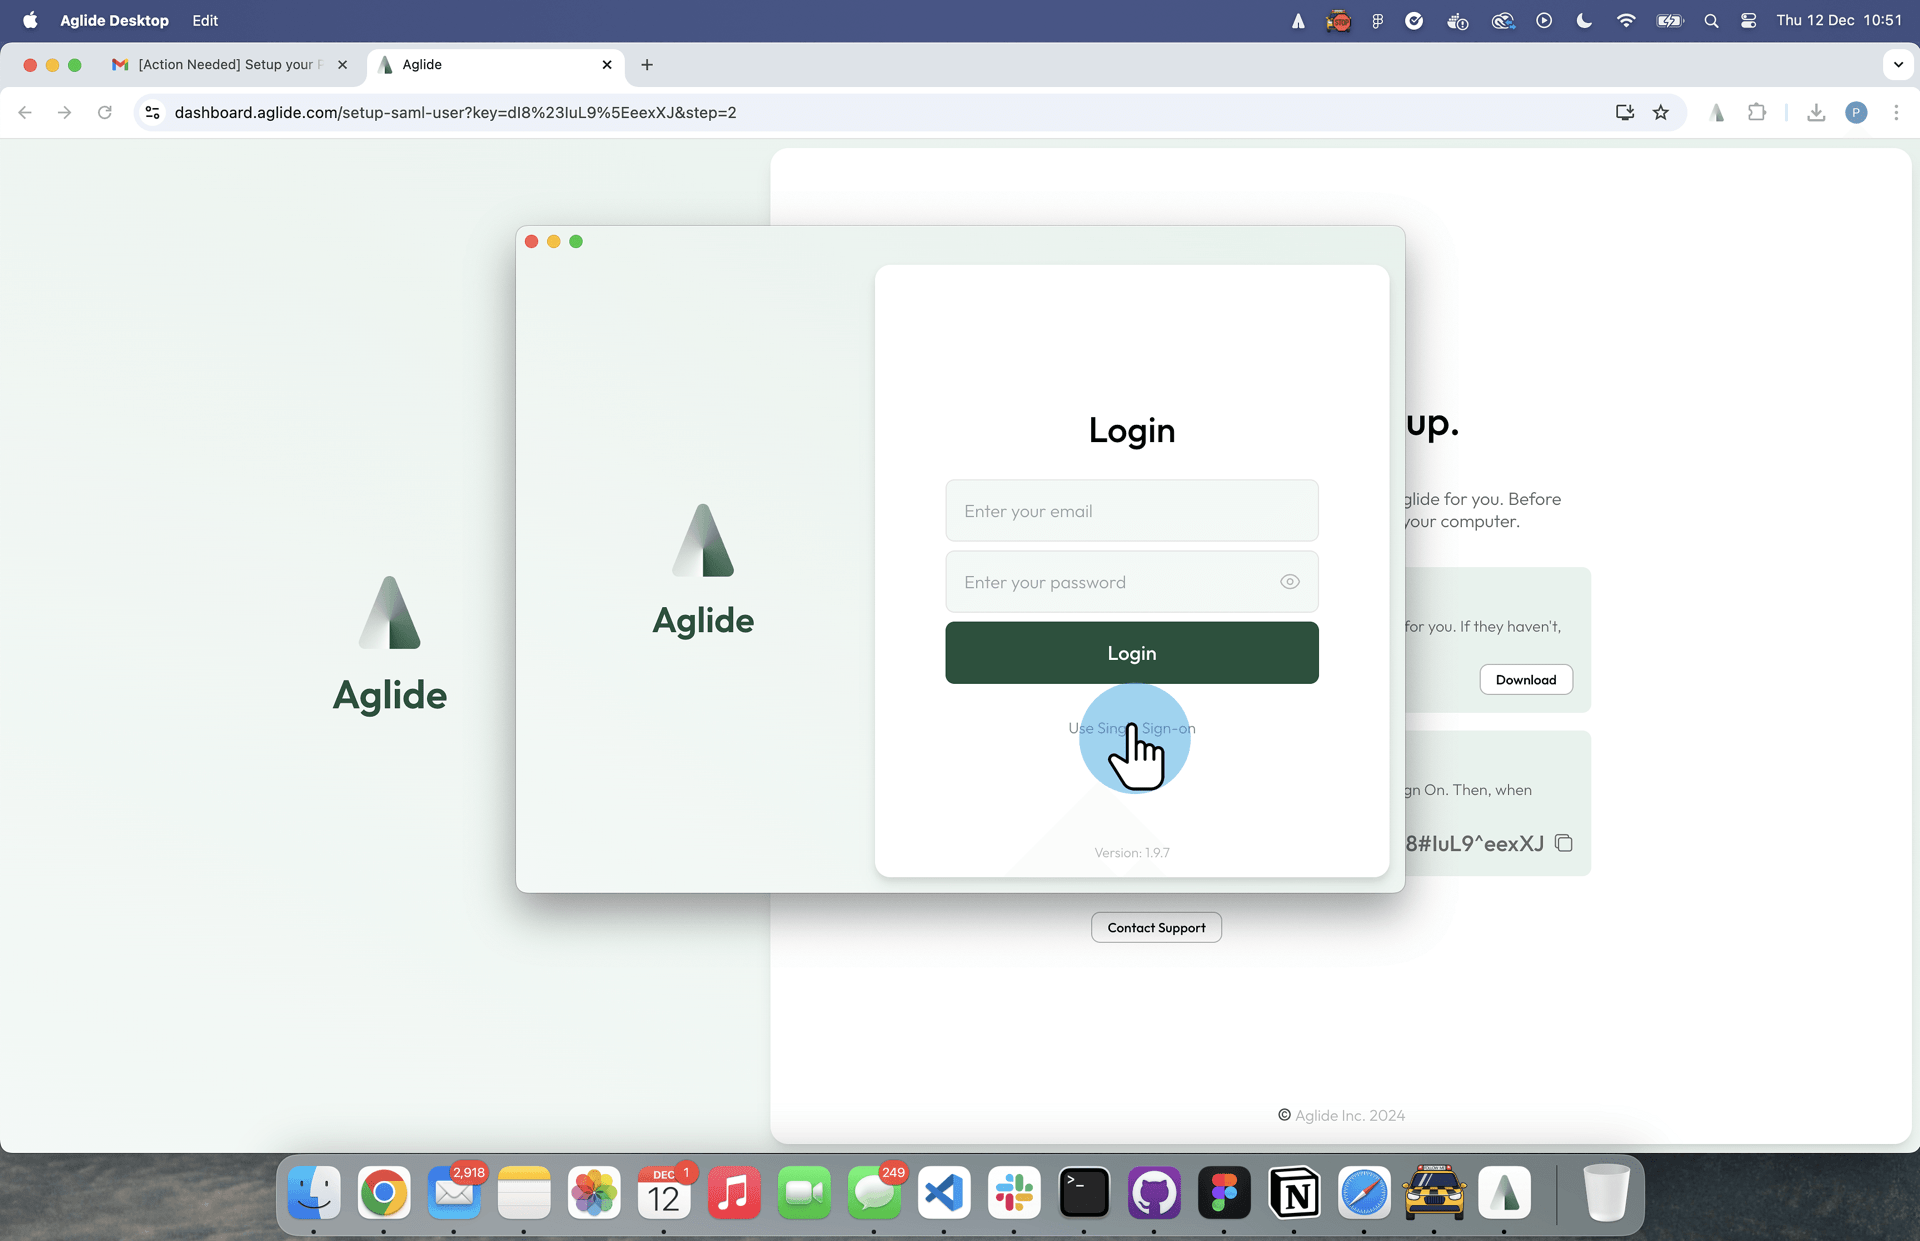Expand the tab search chevron near window controls
1920x1241 pixels.
coord(1898,64)
